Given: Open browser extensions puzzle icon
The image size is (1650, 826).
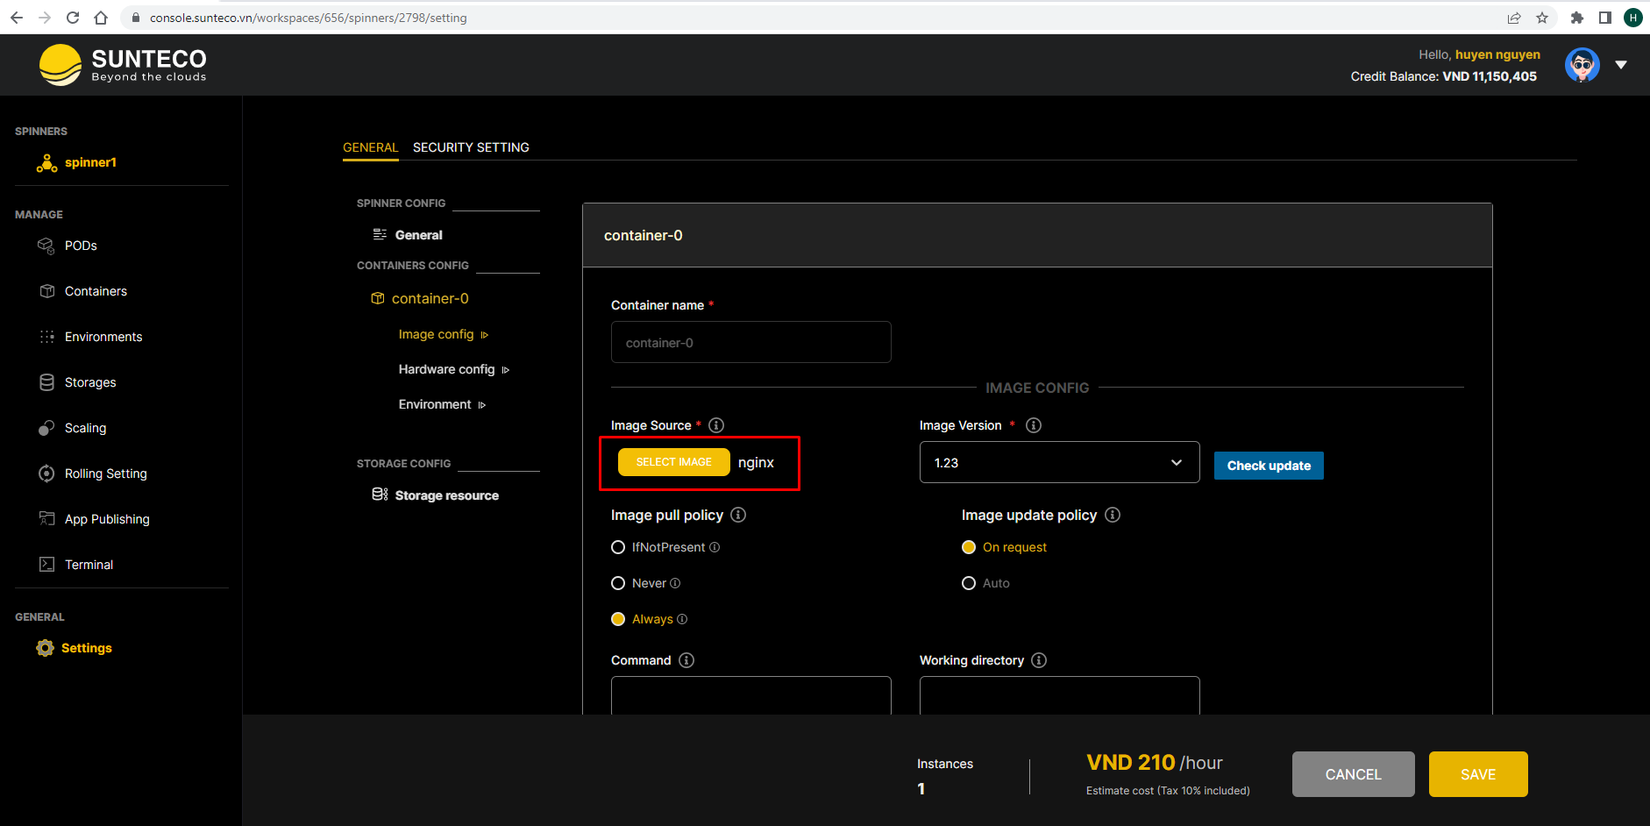Looking at the screenshot, I should 1577,17.
